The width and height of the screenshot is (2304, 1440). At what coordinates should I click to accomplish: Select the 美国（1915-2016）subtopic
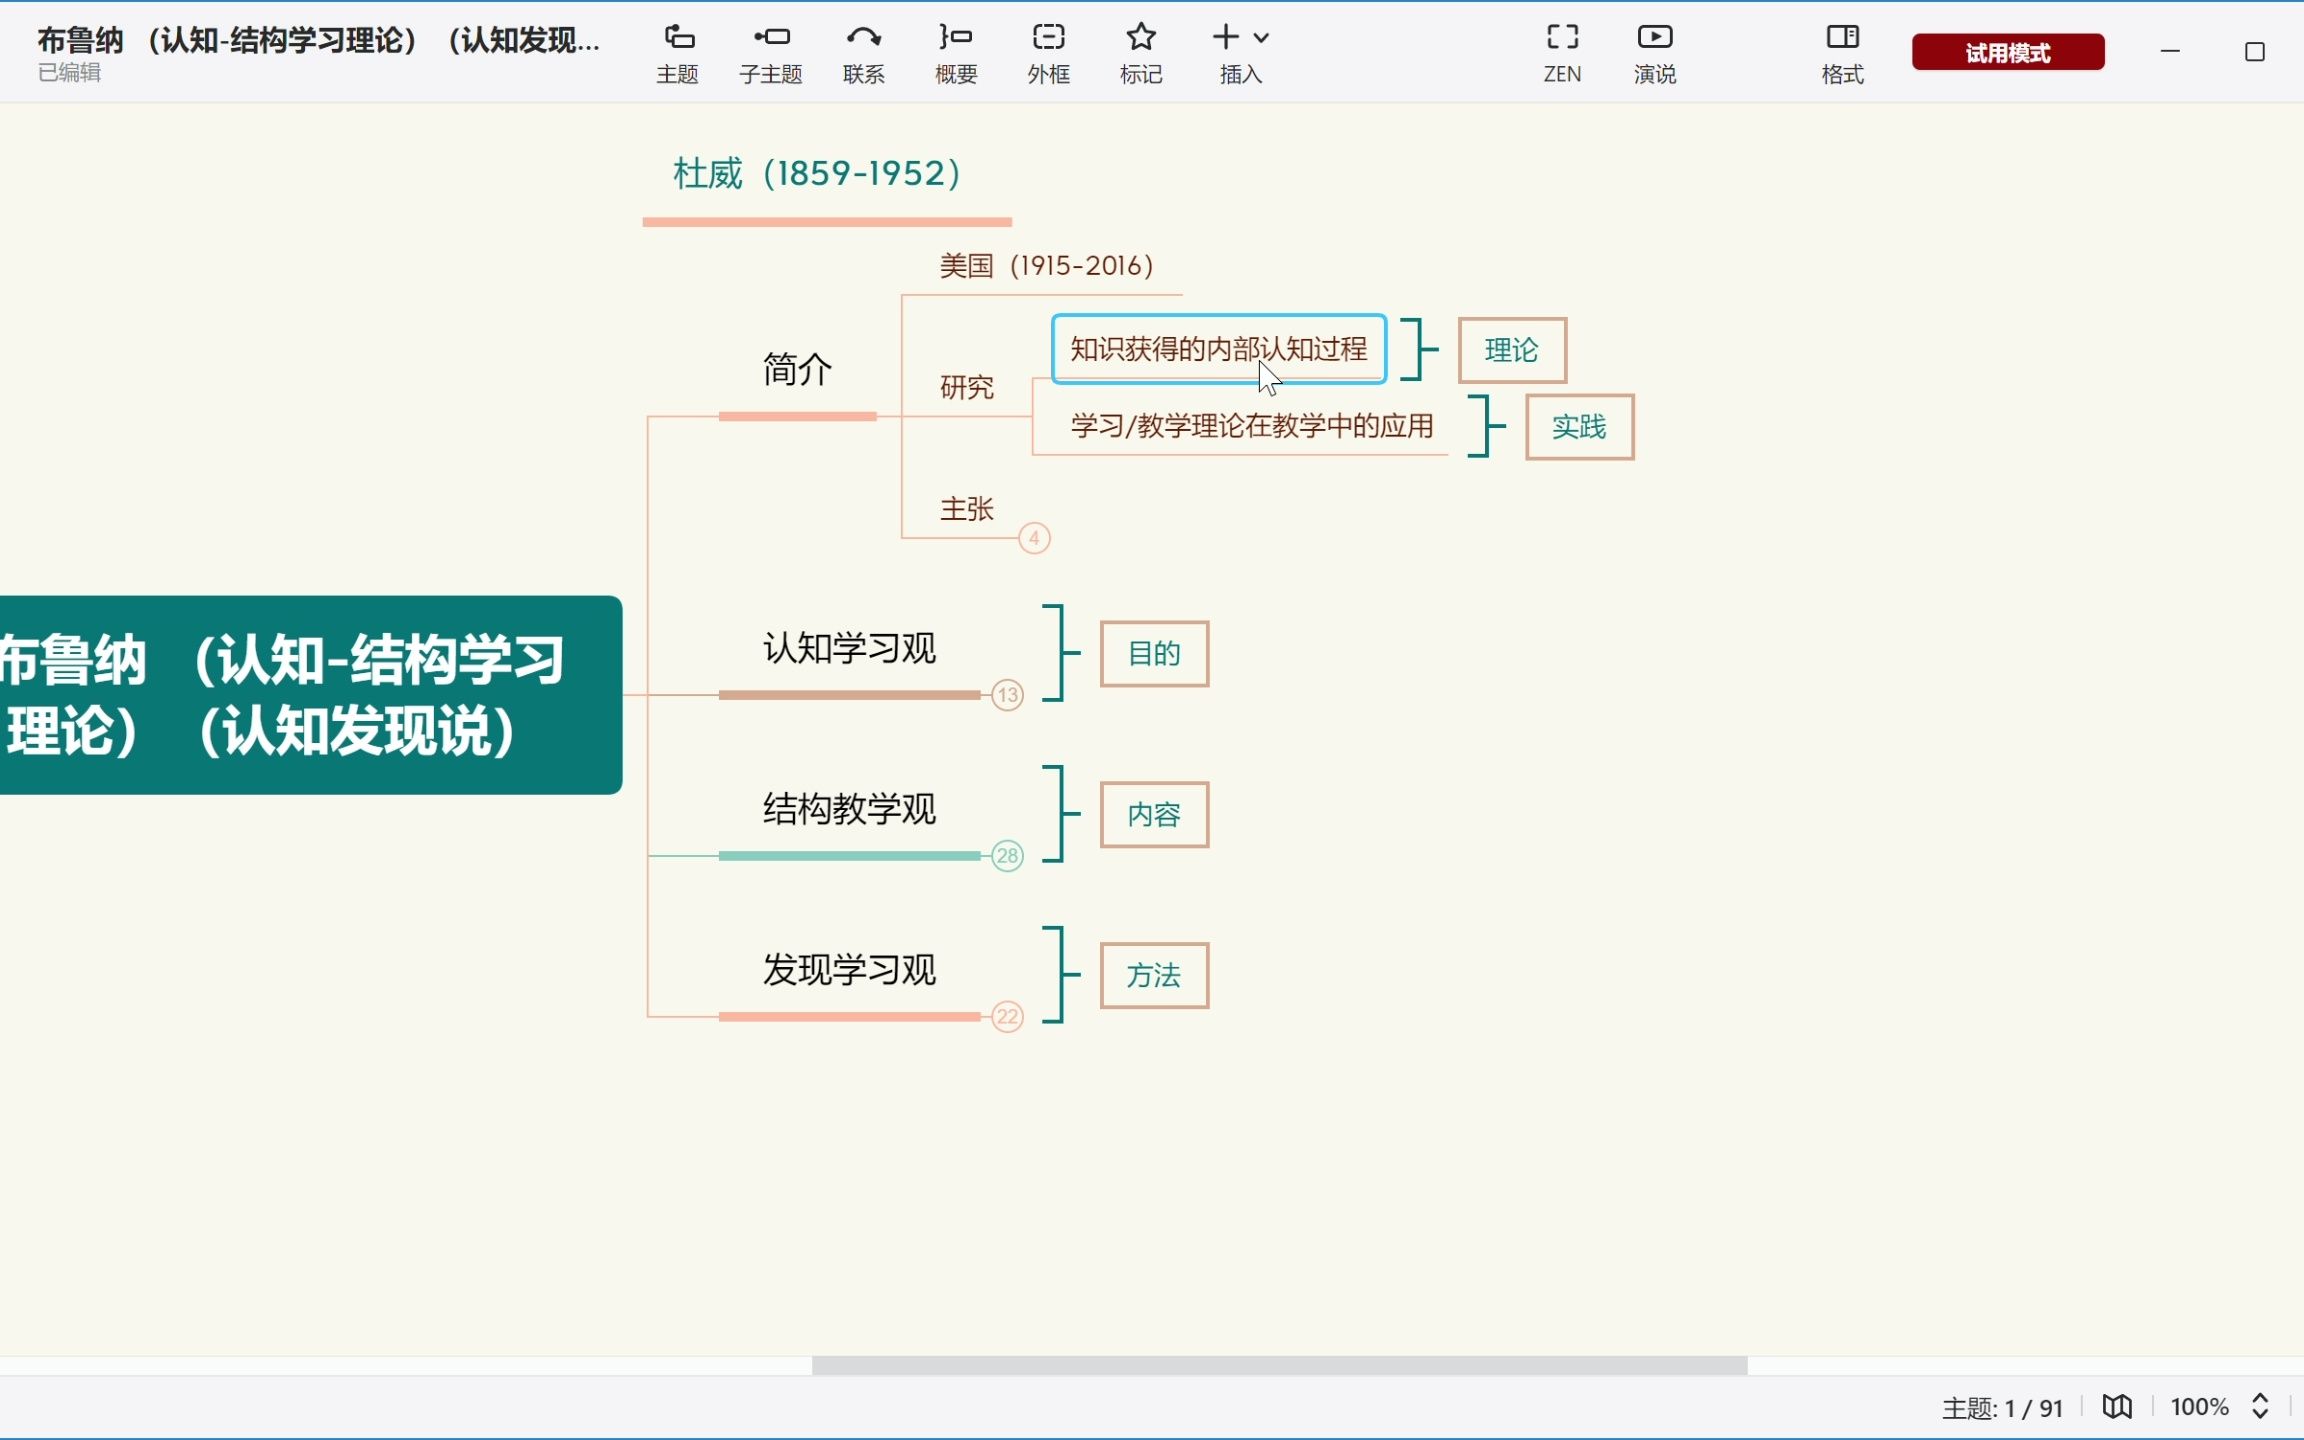[x=1047, y=266]
